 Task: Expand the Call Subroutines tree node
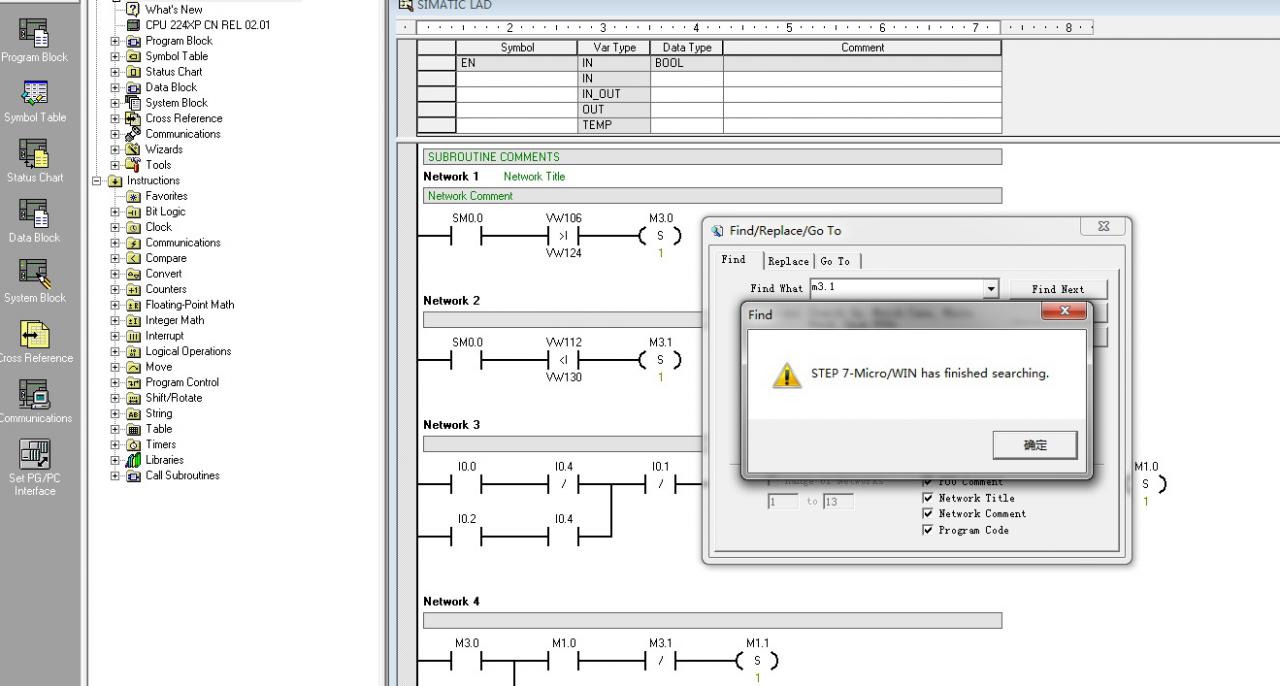click(x=115, y=475)
